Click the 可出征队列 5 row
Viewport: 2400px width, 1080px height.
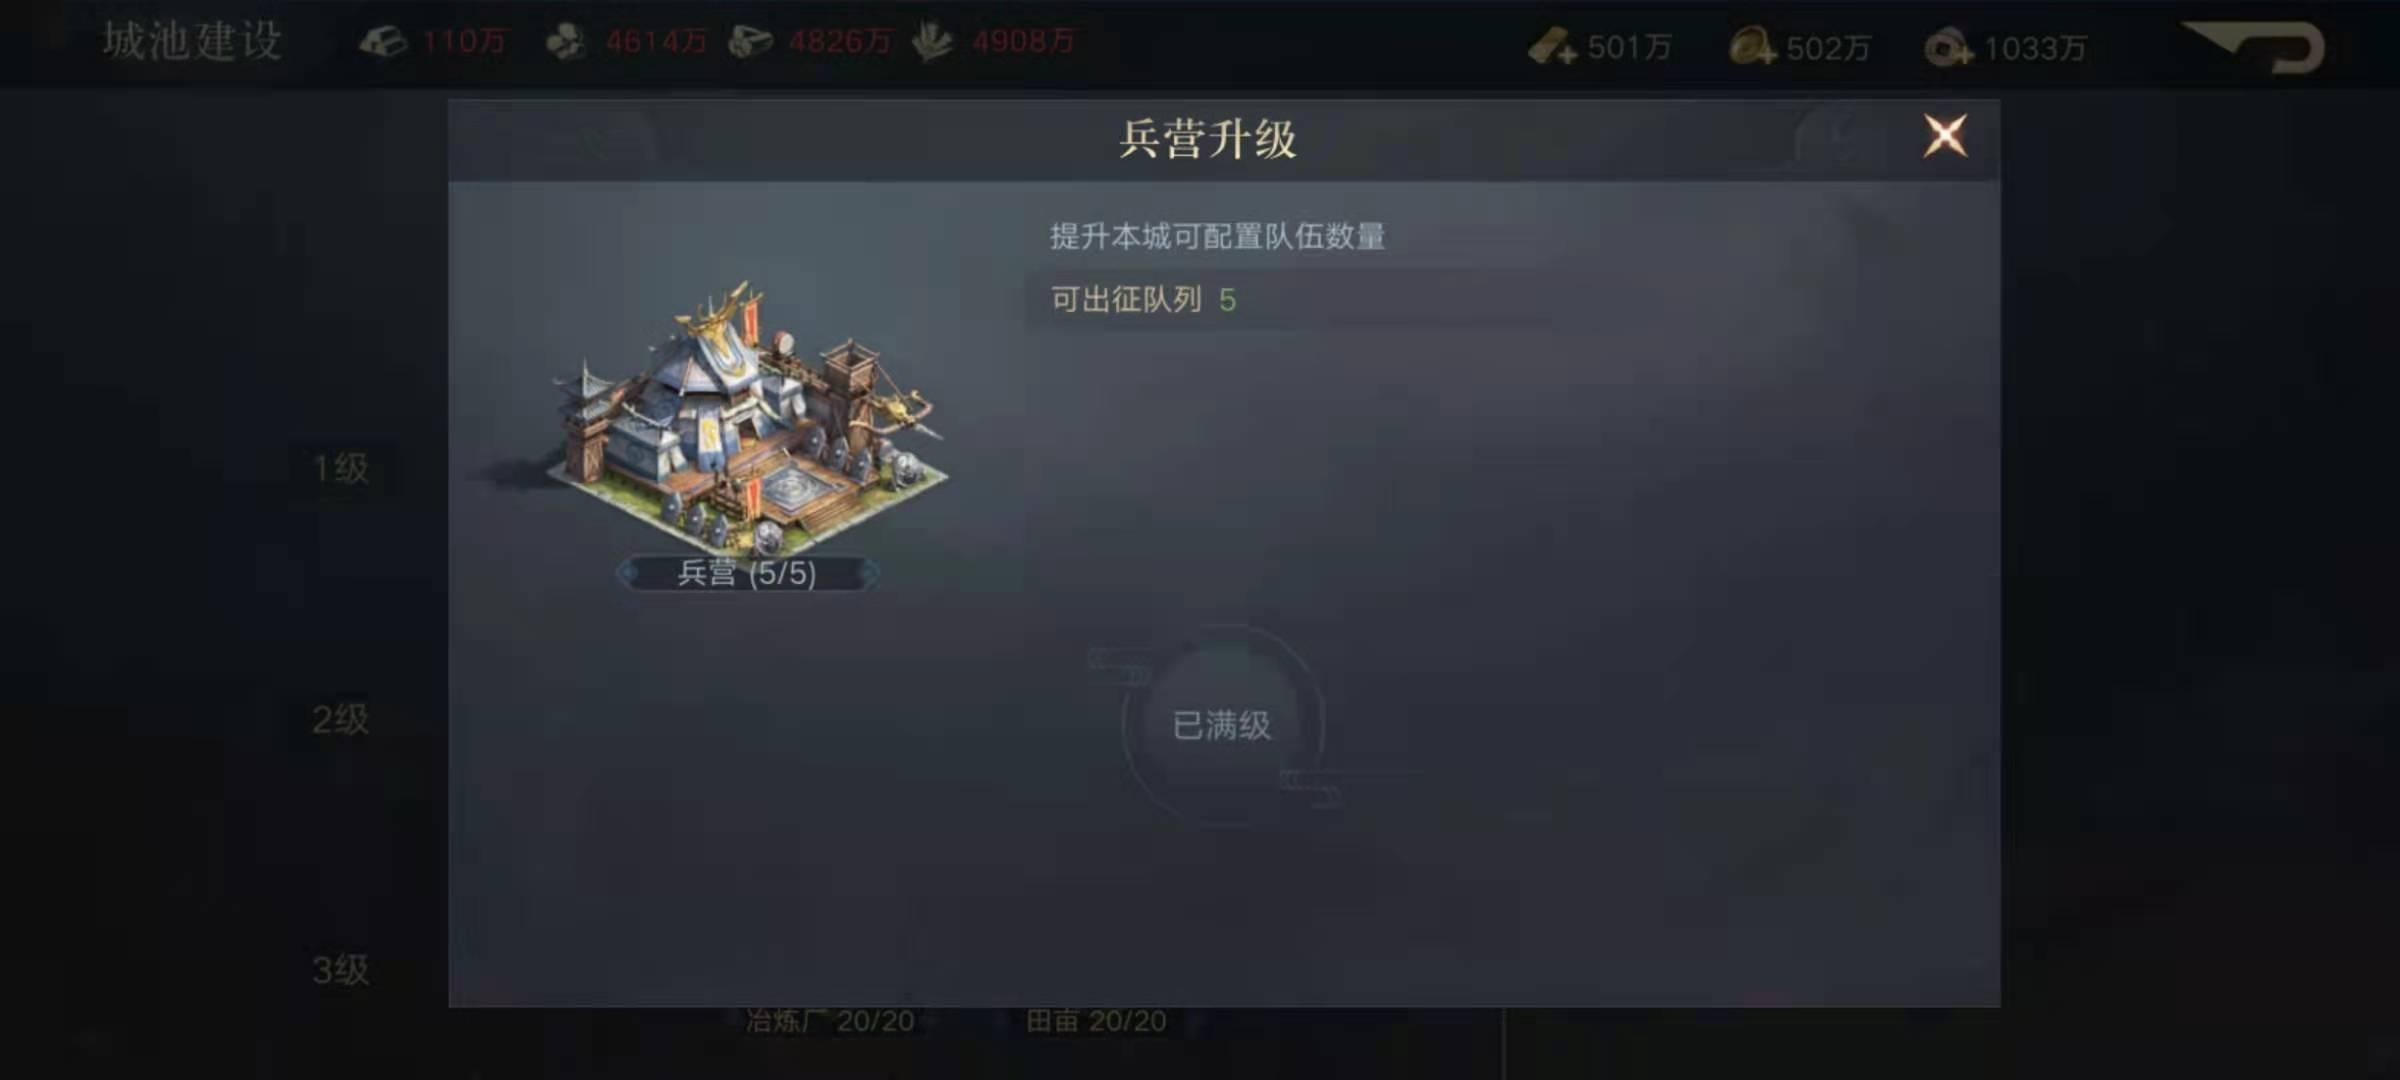pos(1288,299)
